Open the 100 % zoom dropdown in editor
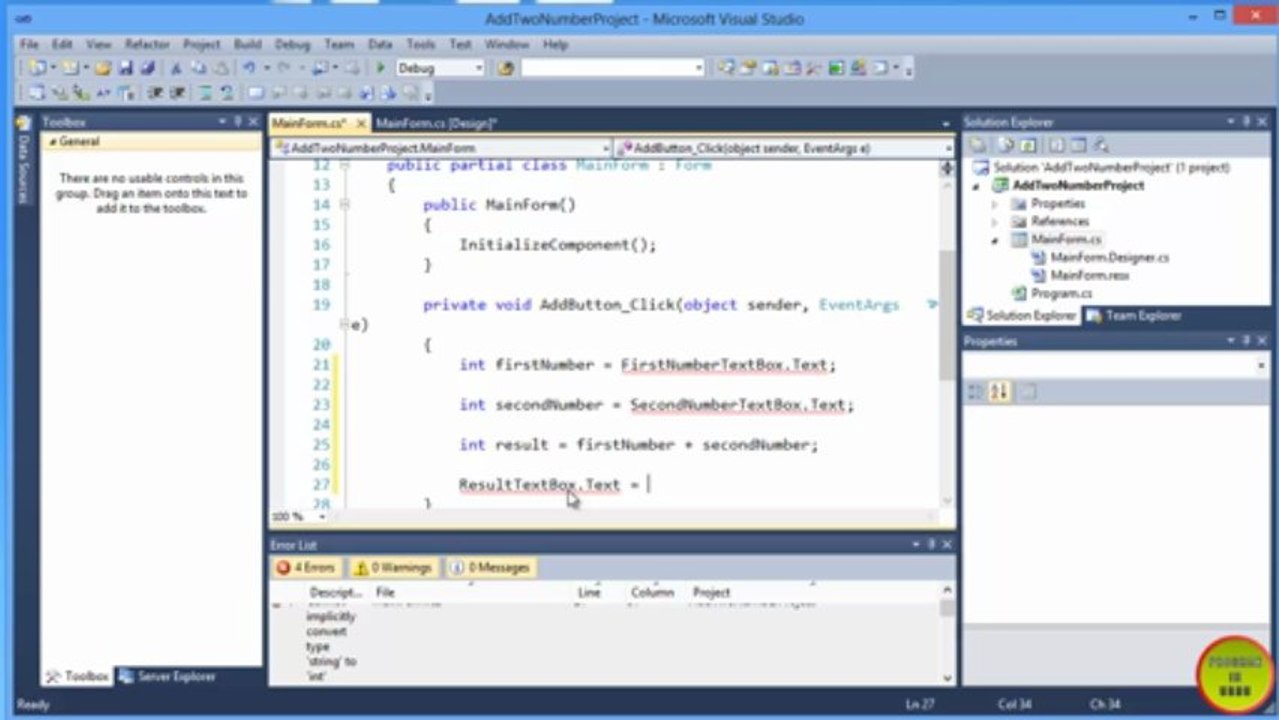The image size is (1279, 720). point(322,517)
